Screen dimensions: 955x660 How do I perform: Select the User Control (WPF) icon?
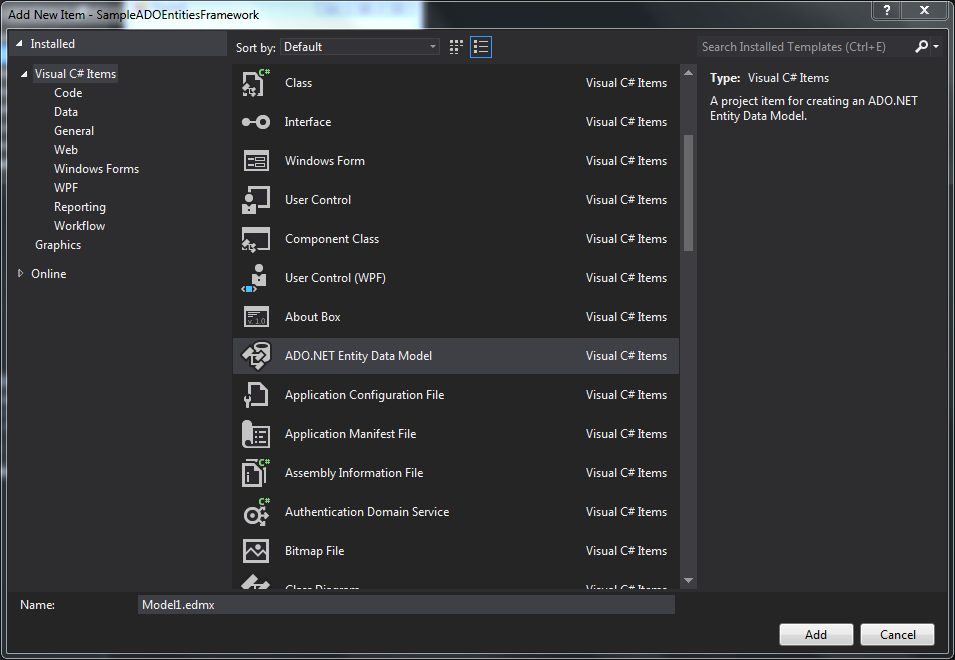256,278
